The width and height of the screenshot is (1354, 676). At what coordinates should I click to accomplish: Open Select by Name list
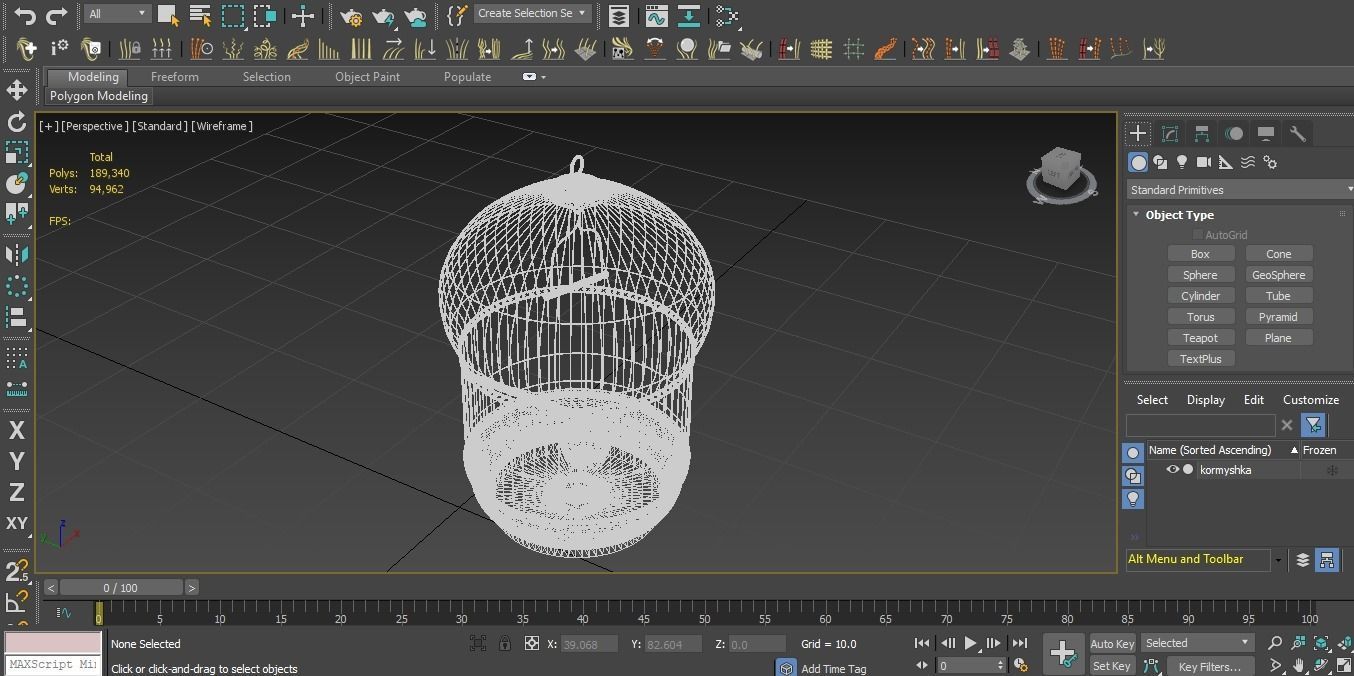tap(200, 15)
